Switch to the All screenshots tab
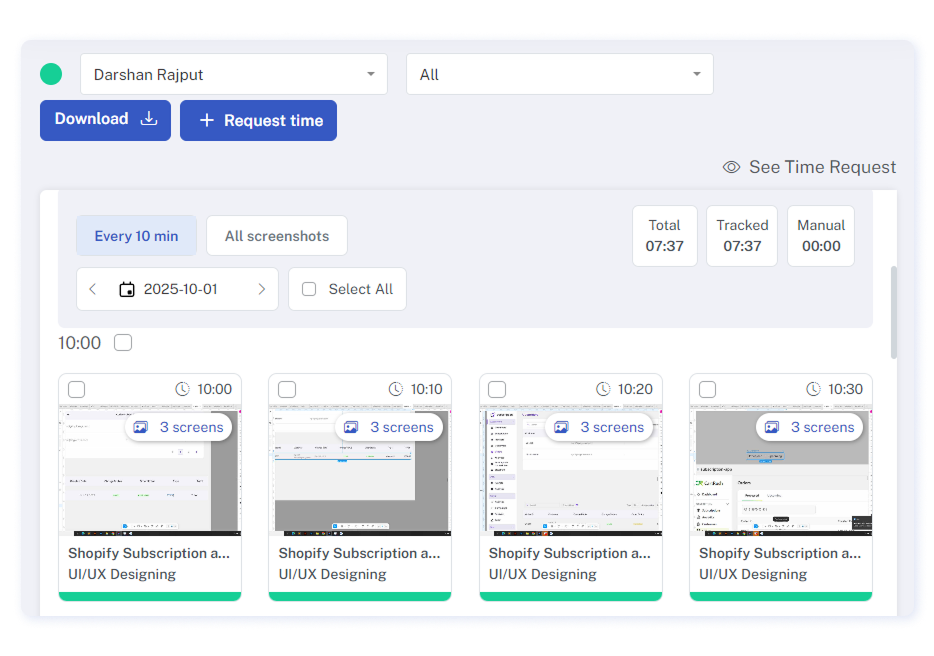Screen dimensions: 934x656 pyautogui.click(x=277, y=236)
